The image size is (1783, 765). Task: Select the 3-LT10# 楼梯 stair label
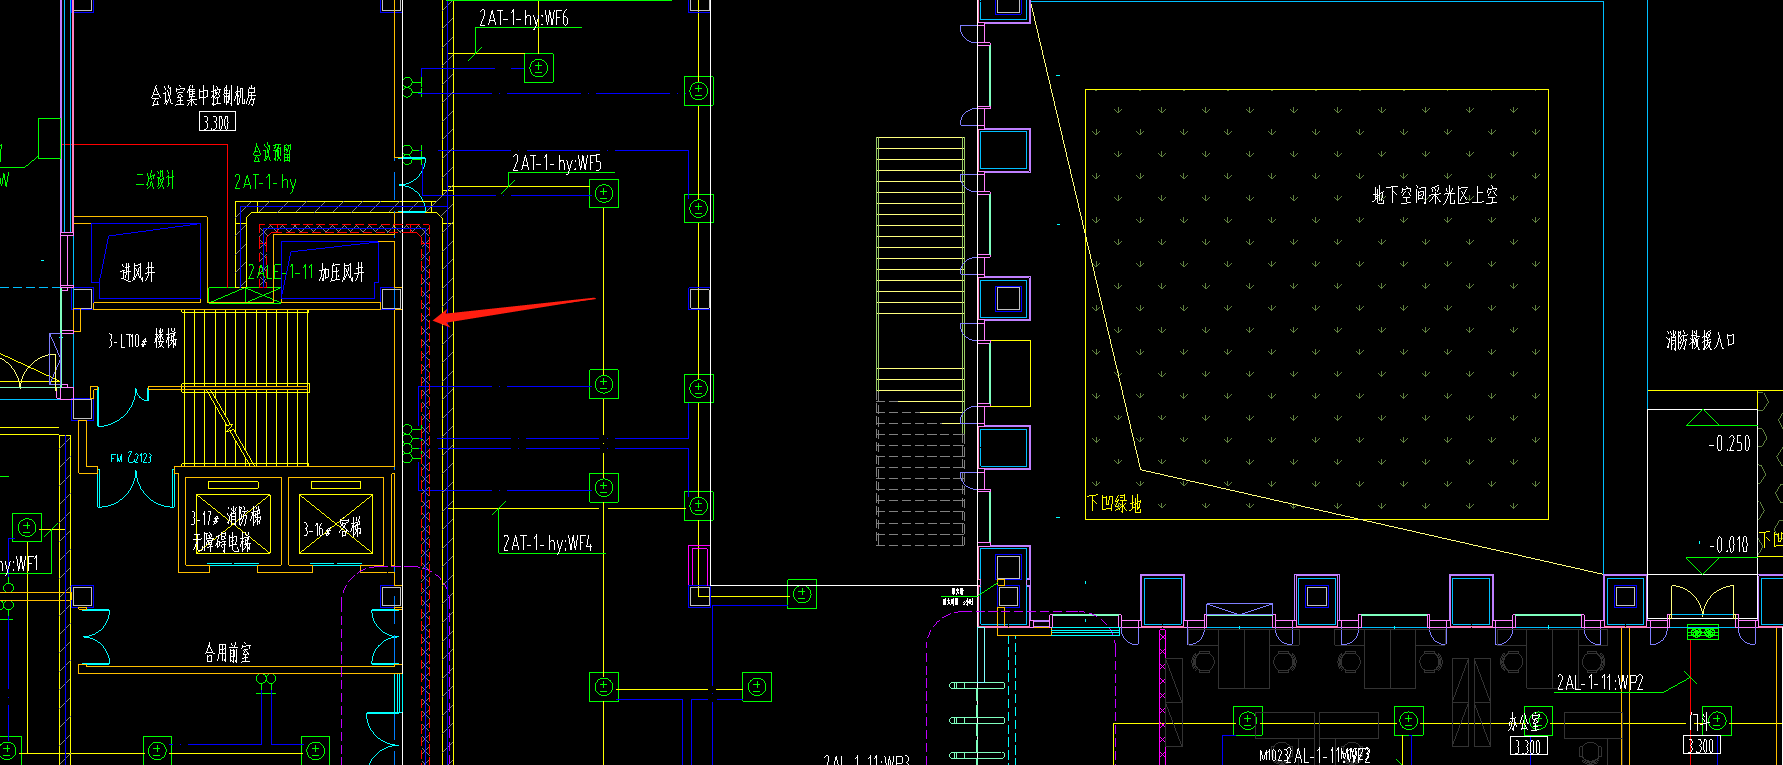(x=142, y=340)
